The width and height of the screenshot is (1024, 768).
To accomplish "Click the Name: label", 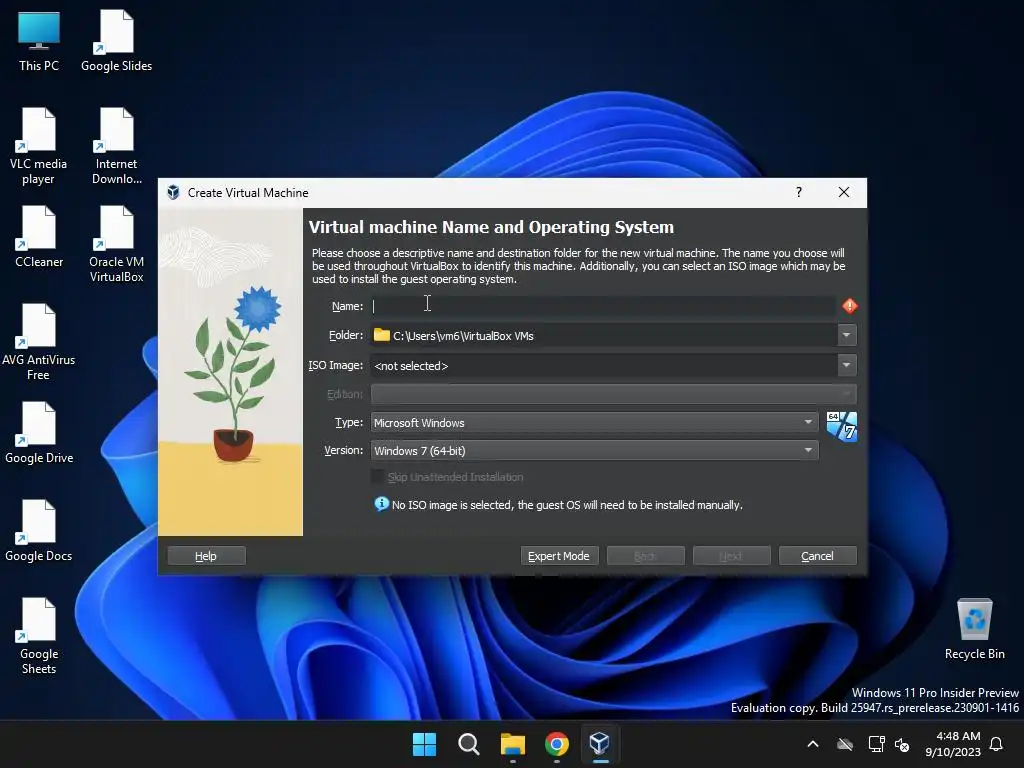I will tap(347, 306).
